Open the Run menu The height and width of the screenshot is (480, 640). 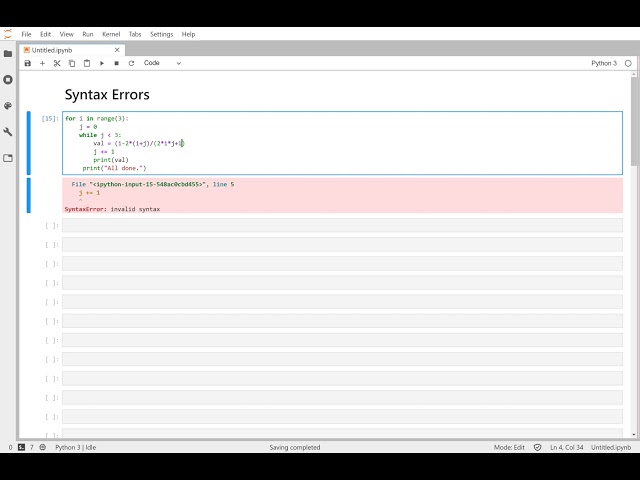(x=88, y=34)
